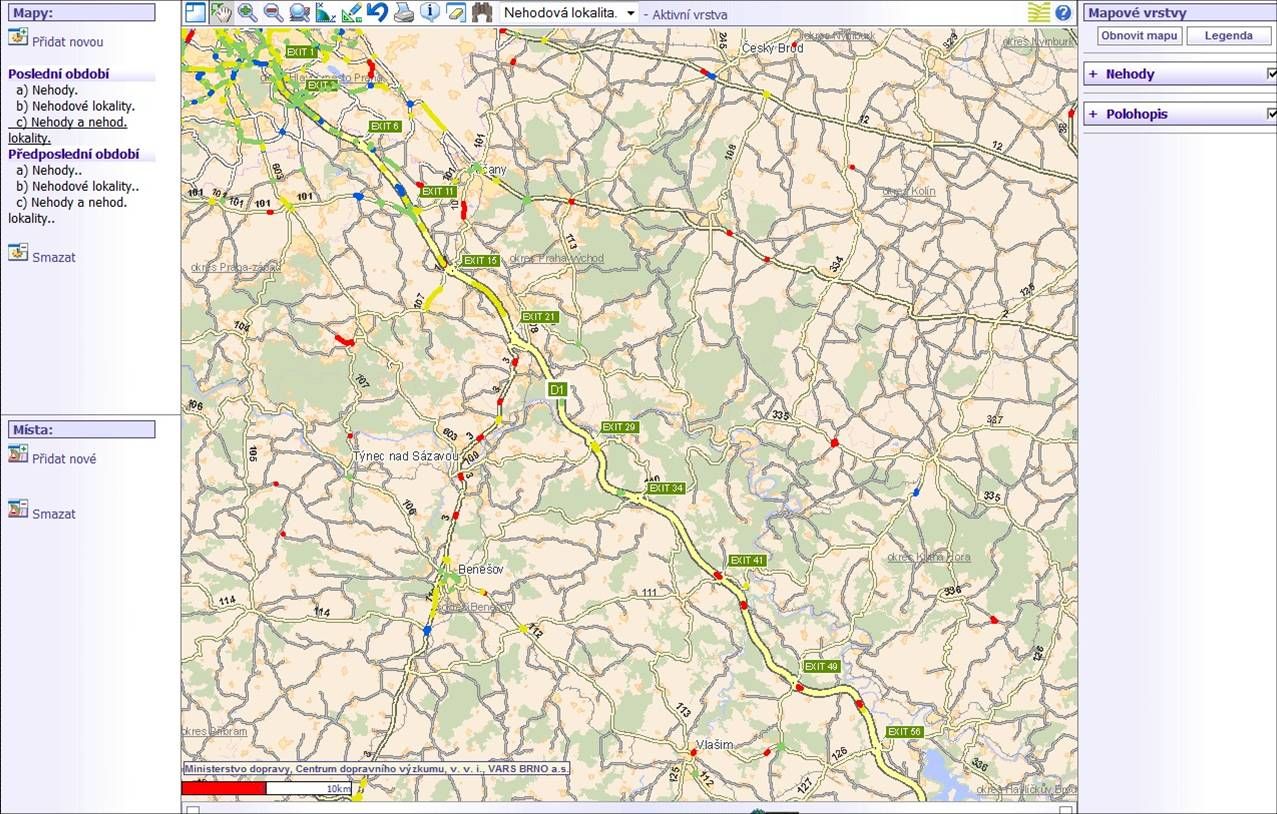
Task: Click the eraser clear icon
Action: [456, 13]
